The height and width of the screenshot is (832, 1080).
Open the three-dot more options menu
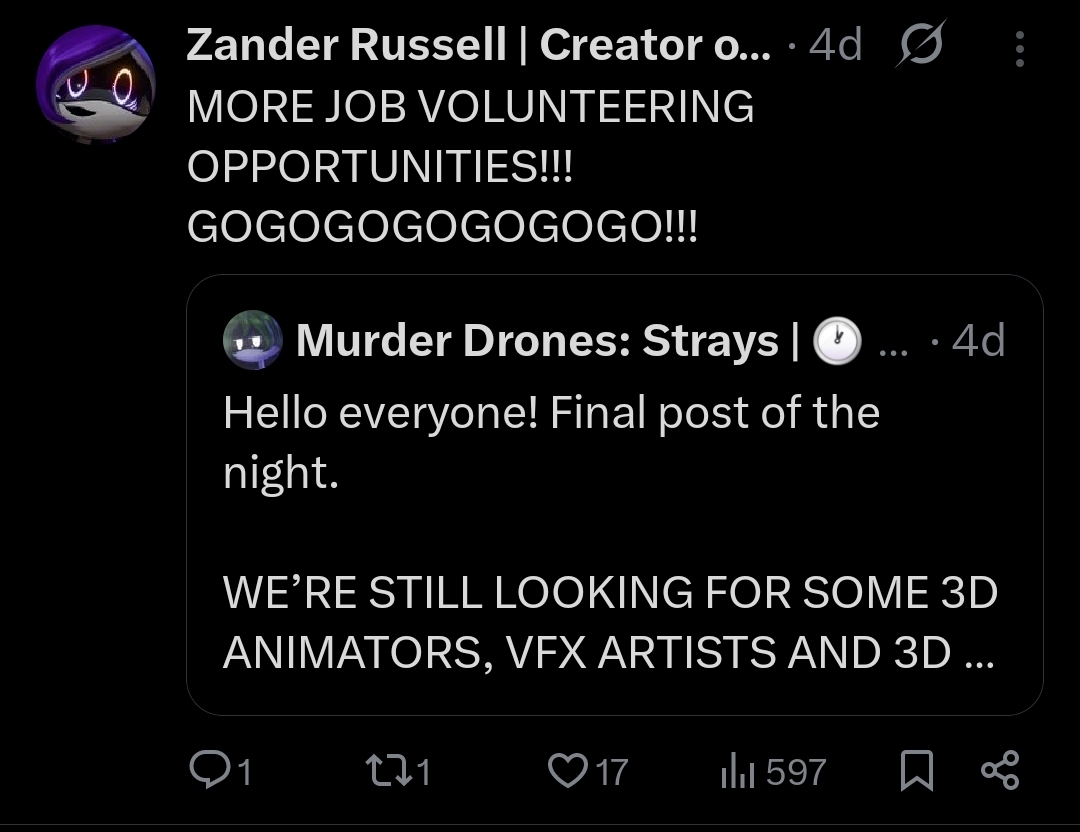click(1019, 48)
